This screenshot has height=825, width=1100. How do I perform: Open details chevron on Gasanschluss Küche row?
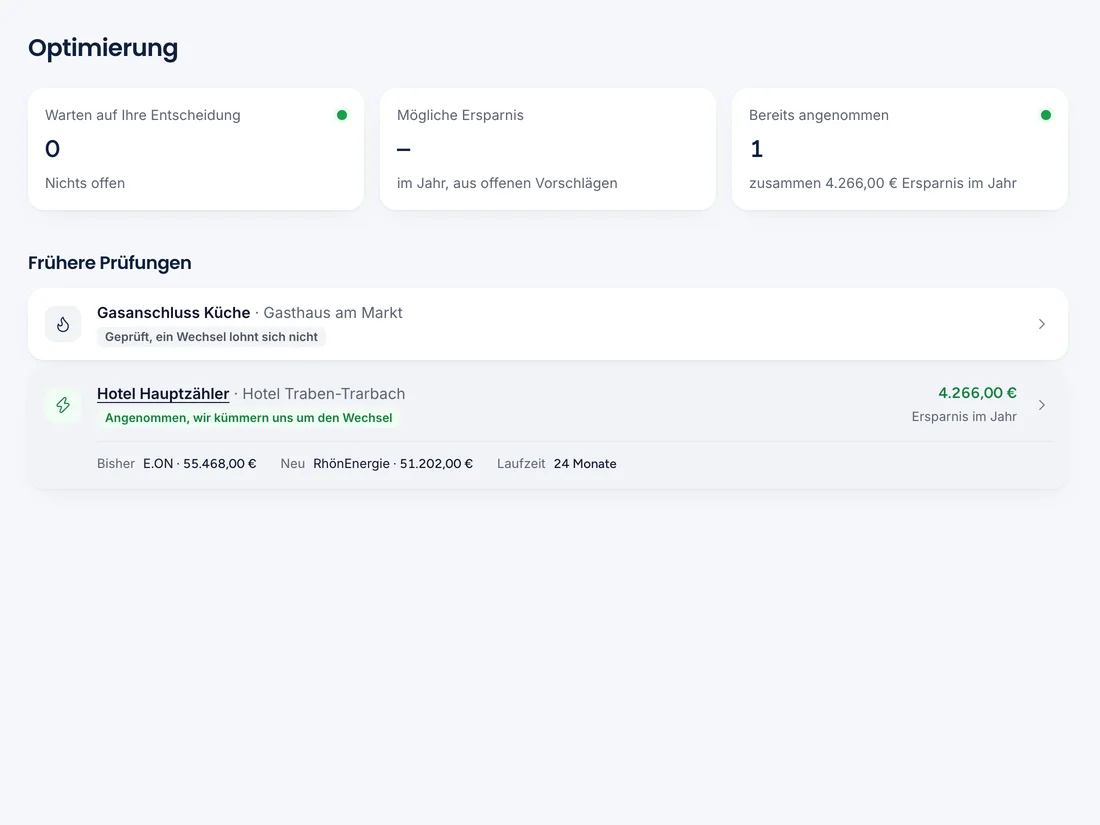pos(1042,324)
